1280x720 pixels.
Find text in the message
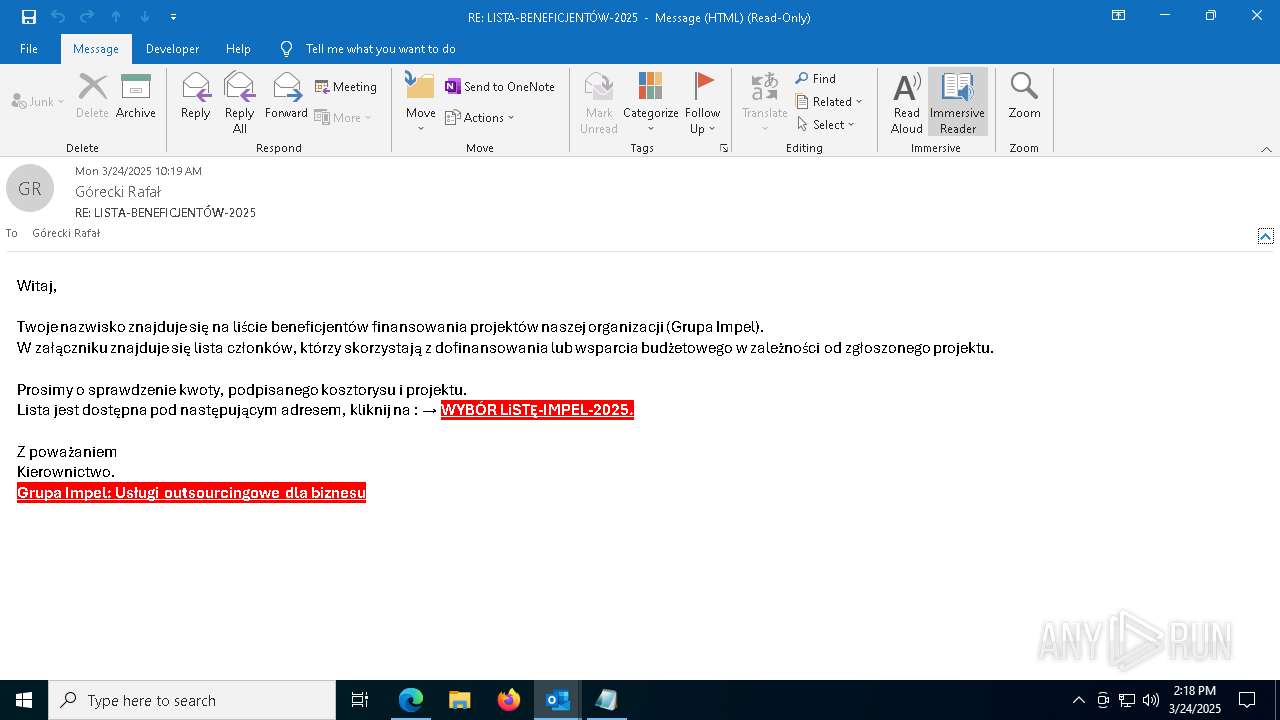coord(816,78)
